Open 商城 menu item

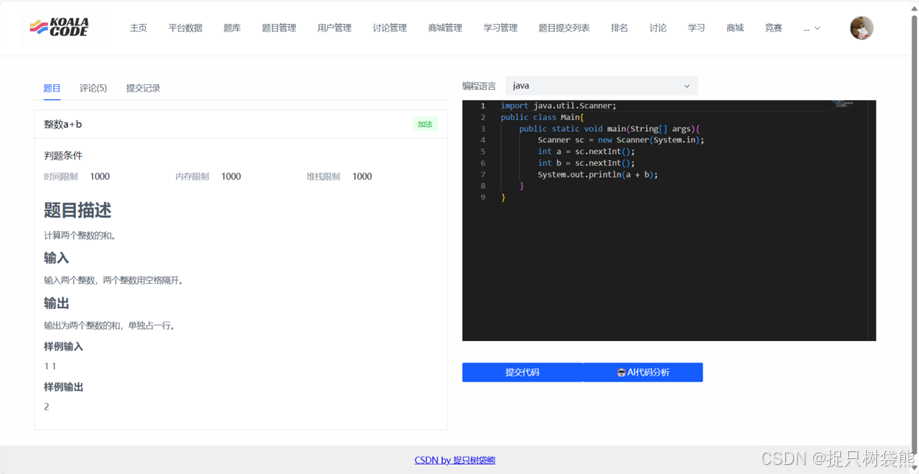pyautogui.click(x=735, y=28)
